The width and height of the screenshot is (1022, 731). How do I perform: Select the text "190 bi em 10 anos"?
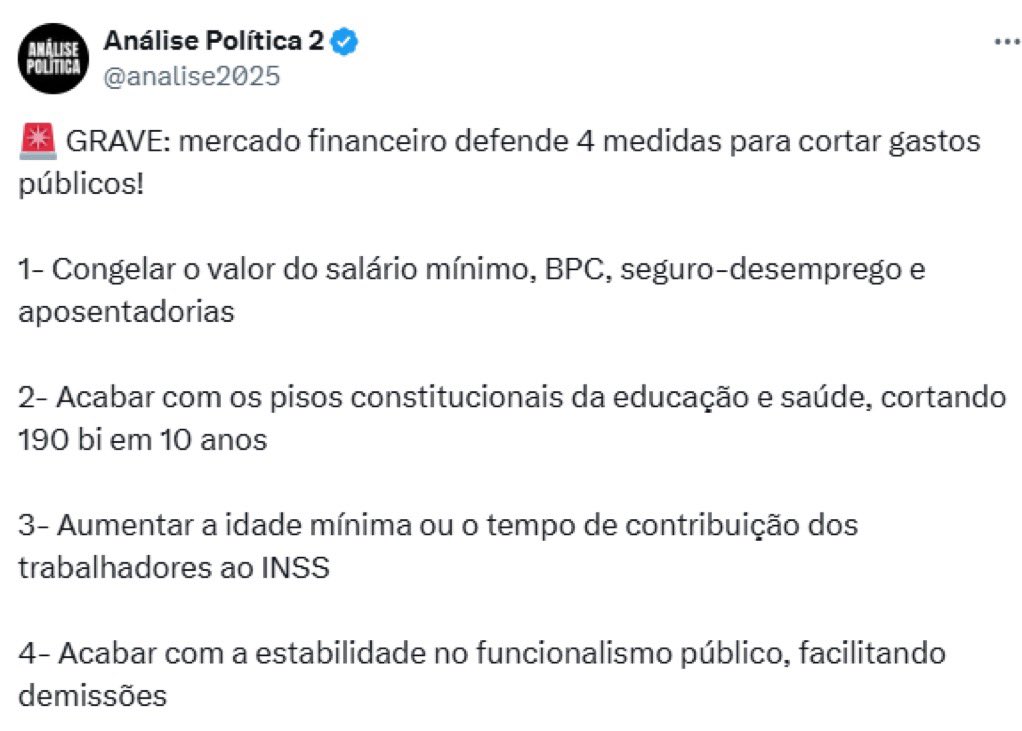pyautogui.click(x=143, y=440)
